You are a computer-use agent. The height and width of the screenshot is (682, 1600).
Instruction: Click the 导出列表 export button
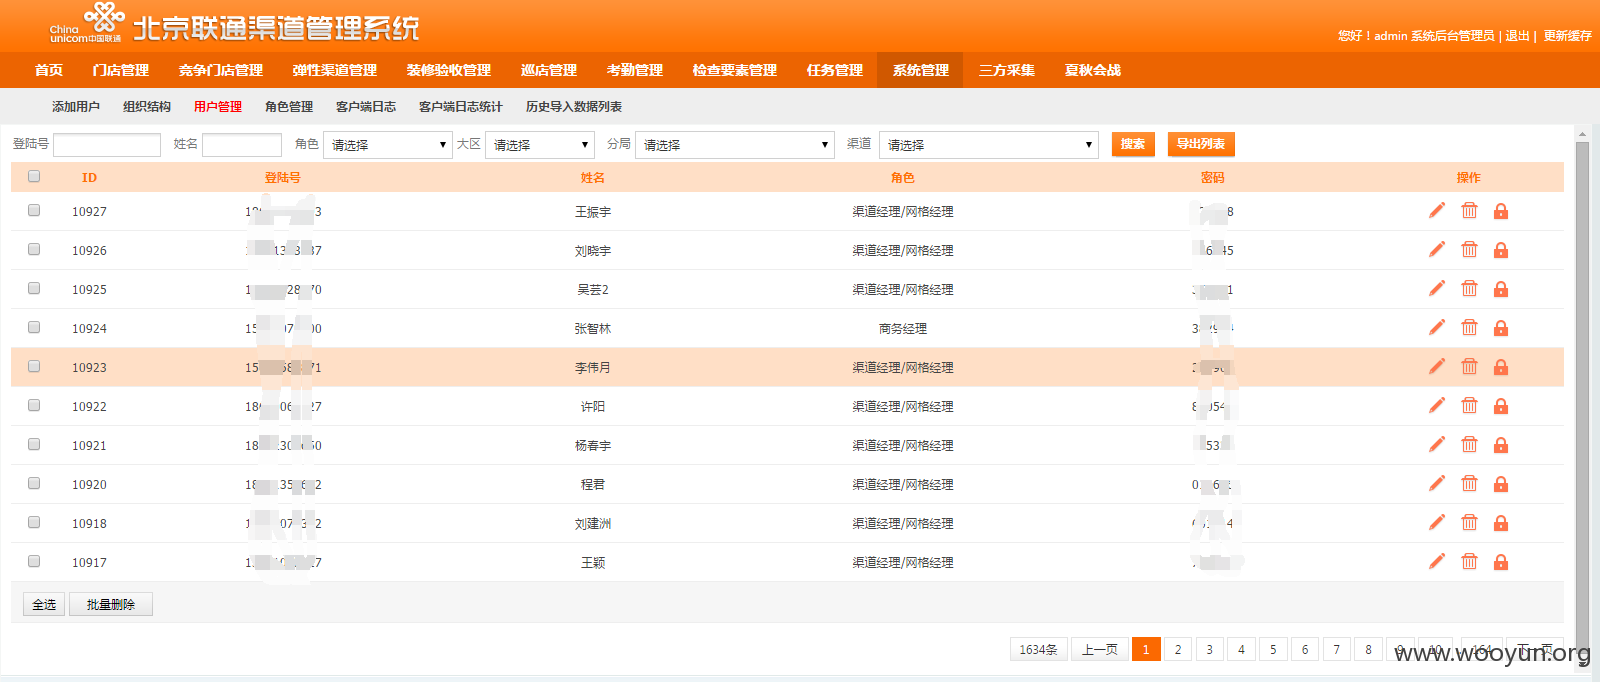coord(1201,144)
